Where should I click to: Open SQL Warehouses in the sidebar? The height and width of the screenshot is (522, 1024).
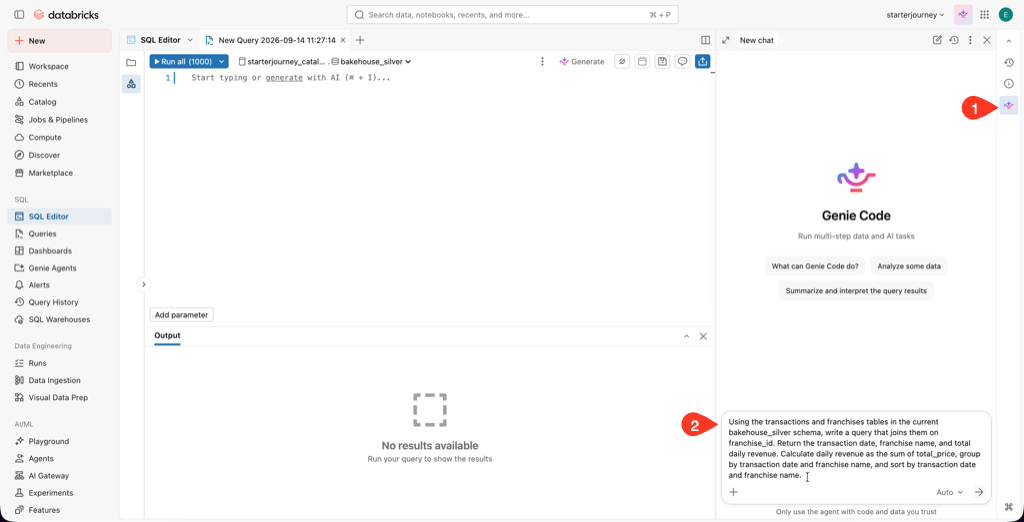coord(59,319)
